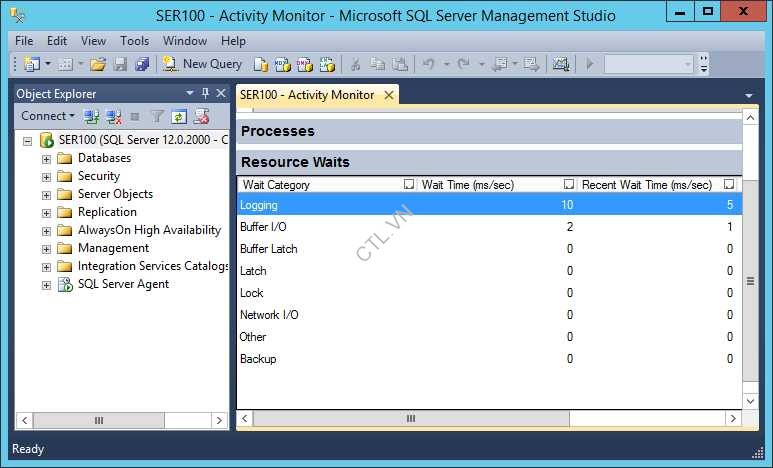Collapse the SER100 server node
Screen dimensions: 773x468
[28, 142]
